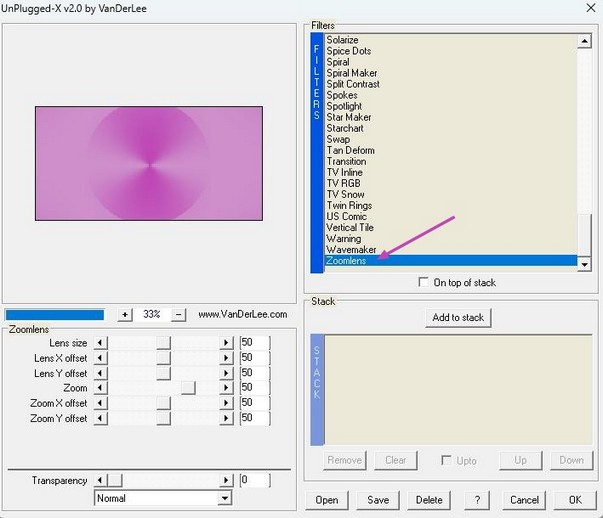Click the filter list scroll up arrow

[584, 41]
